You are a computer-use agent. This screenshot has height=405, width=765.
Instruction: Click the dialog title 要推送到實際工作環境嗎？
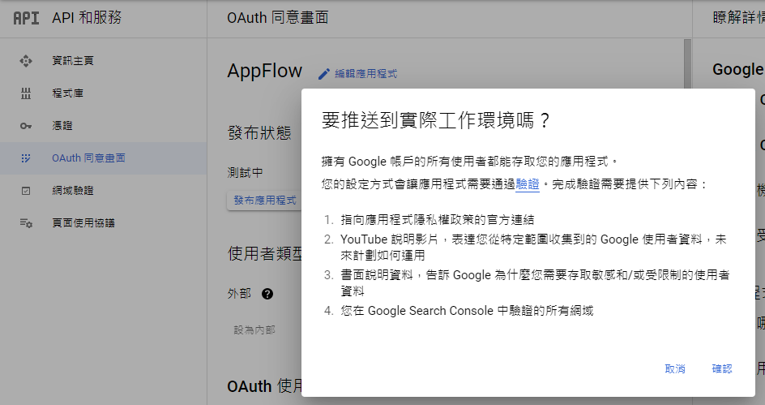(436, 120)
